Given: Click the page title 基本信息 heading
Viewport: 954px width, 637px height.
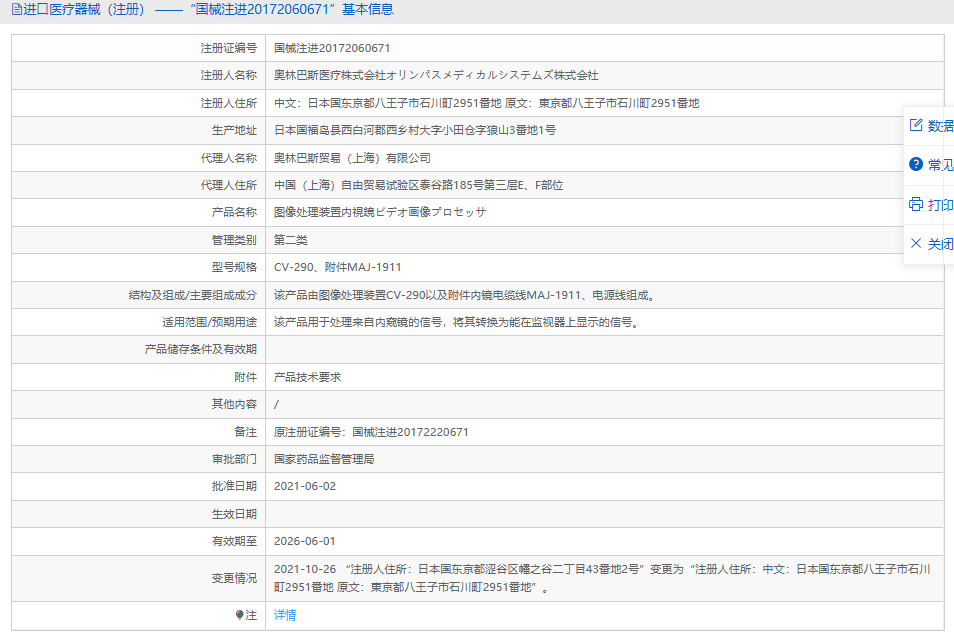Looking at the screenshot, I should pyautogui.click(x=367, y=9).
